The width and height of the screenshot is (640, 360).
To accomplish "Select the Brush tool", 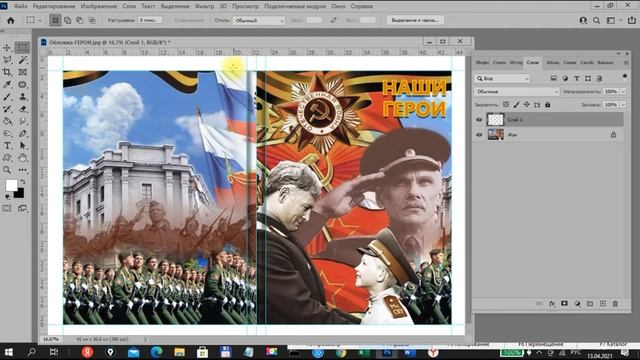I will coord(7,97).
